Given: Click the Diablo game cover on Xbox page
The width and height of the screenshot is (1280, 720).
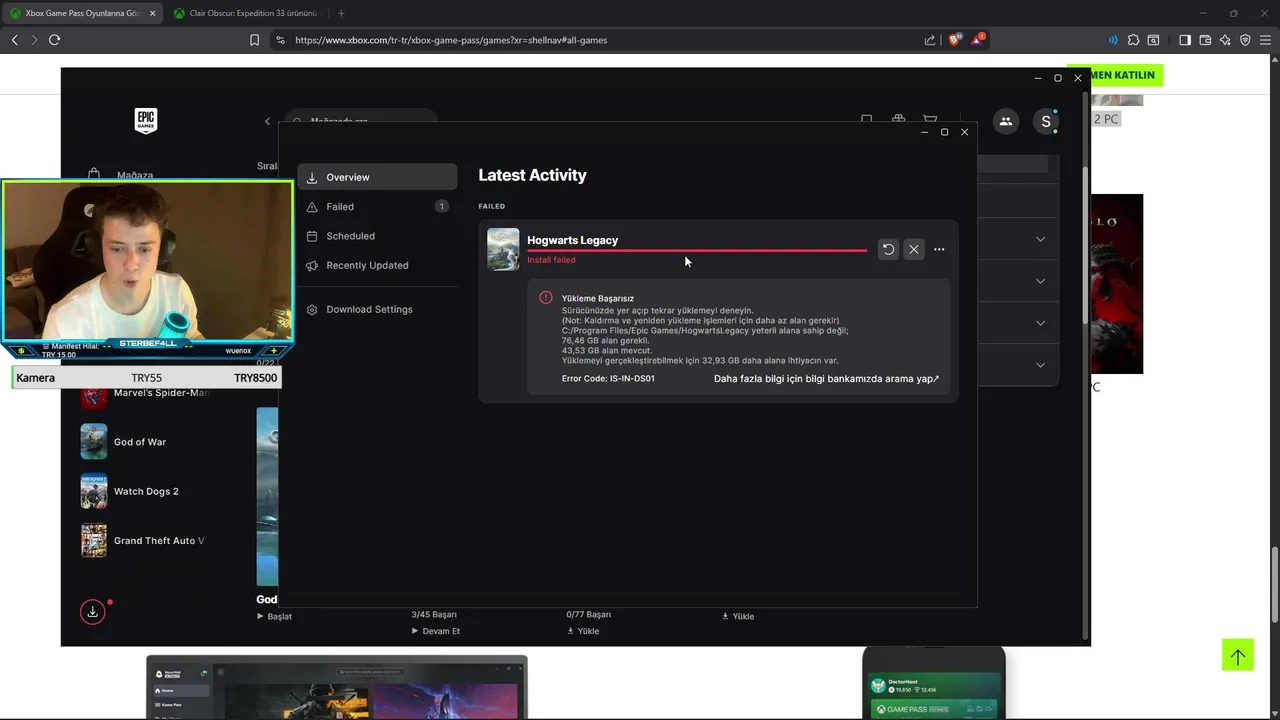Looking at the screenshot, I should 1117,284.
